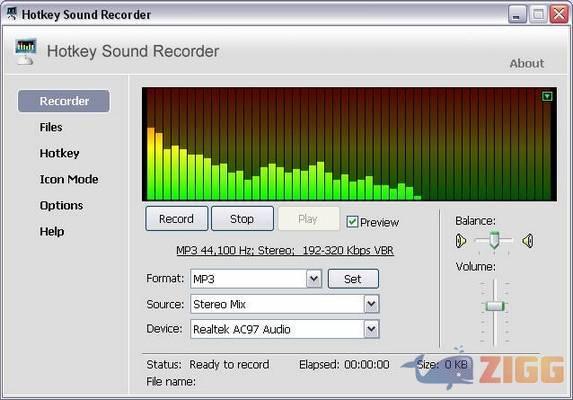Click the Balance slider thumb

[x=494, y=240]
